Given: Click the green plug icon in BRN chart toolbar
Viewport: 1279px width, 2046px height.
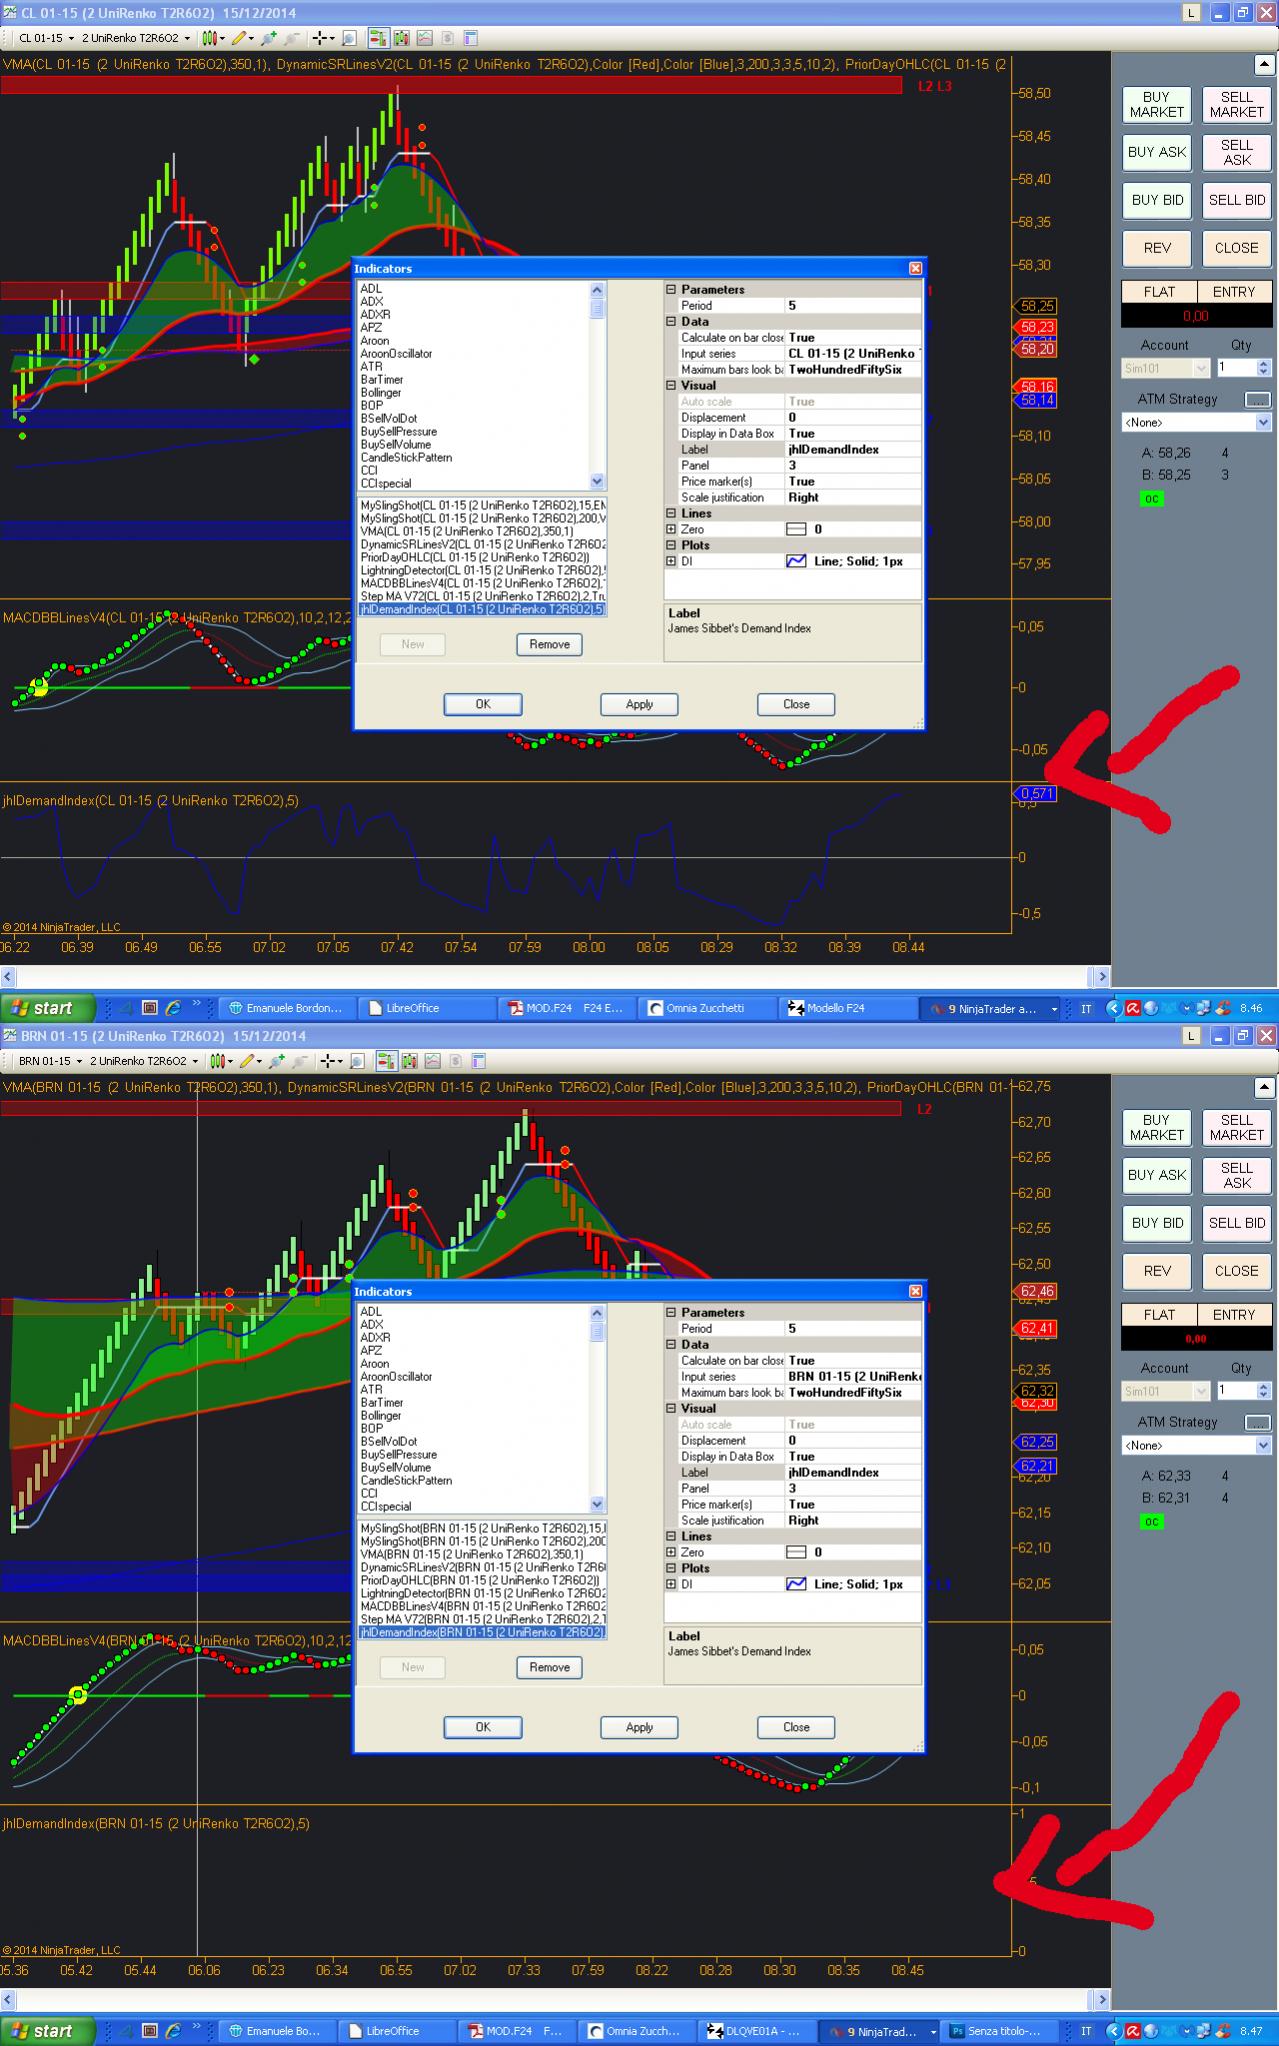Looking at the screenshot, I should point(278,1061).
